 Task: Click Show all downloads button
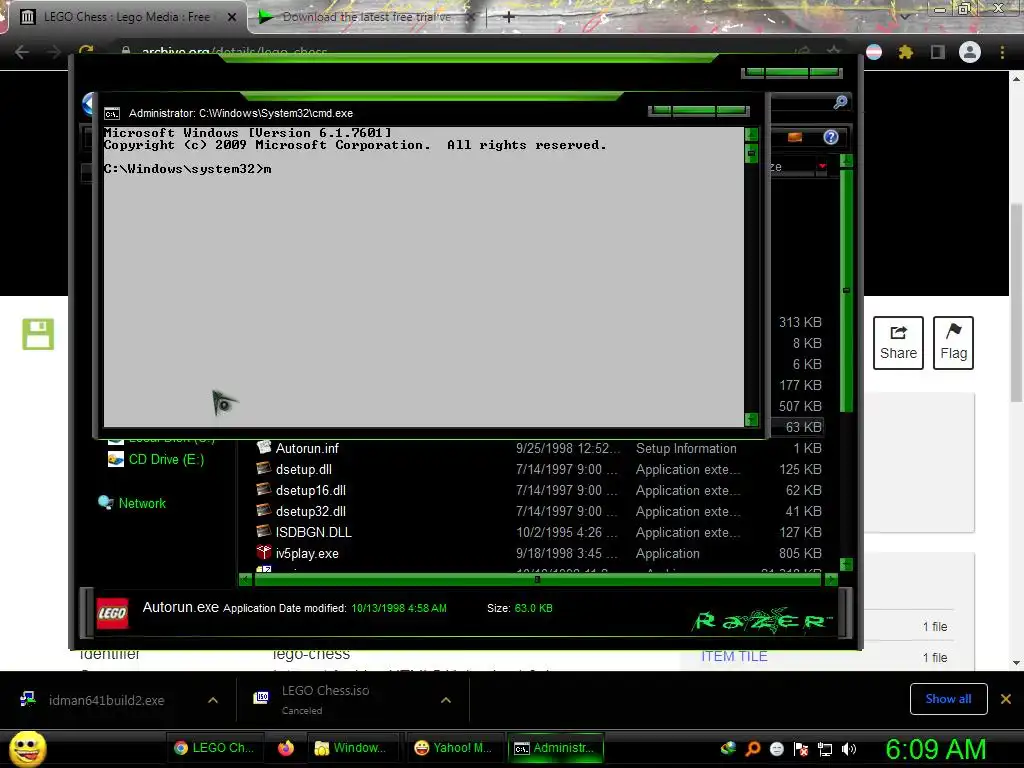click(x=948, y=699)
